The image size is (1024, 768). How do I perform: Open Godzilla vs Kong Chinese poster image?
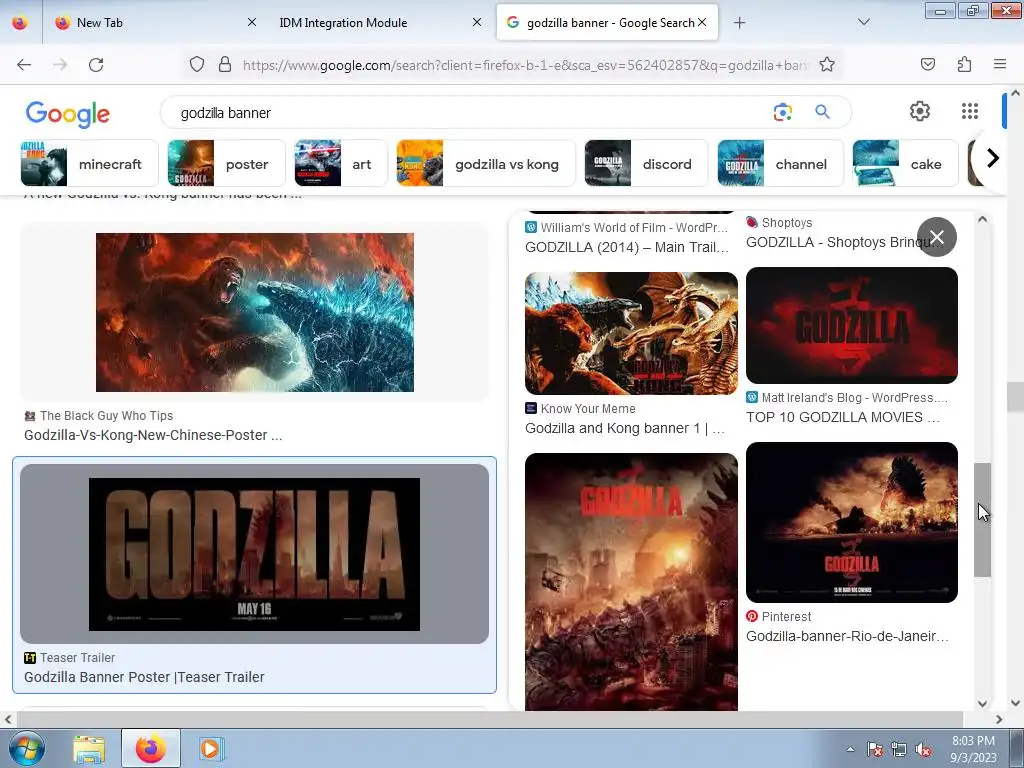pos(255,312)
